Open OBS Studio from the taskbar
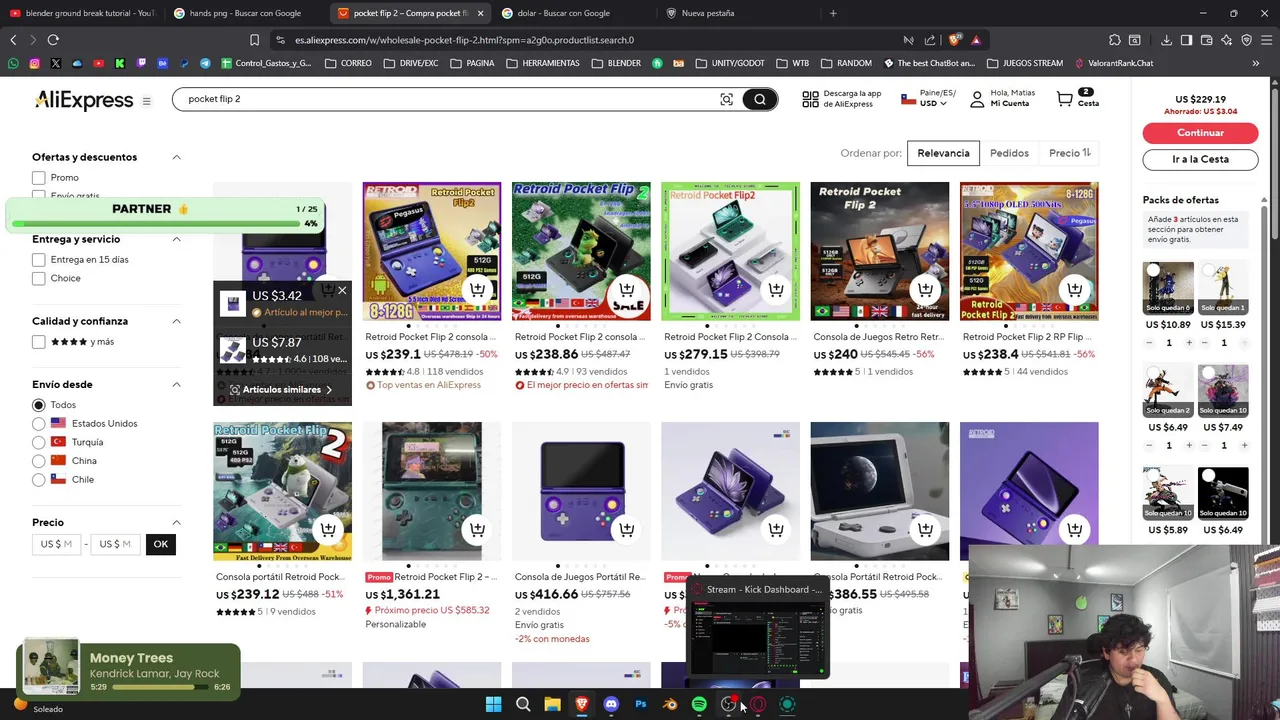 [x=728, y=704]
